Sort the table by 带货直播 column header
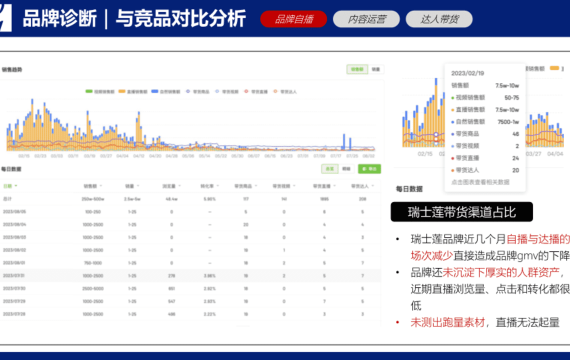The height and width of the screenshot is (360, 570). (324, 186)
